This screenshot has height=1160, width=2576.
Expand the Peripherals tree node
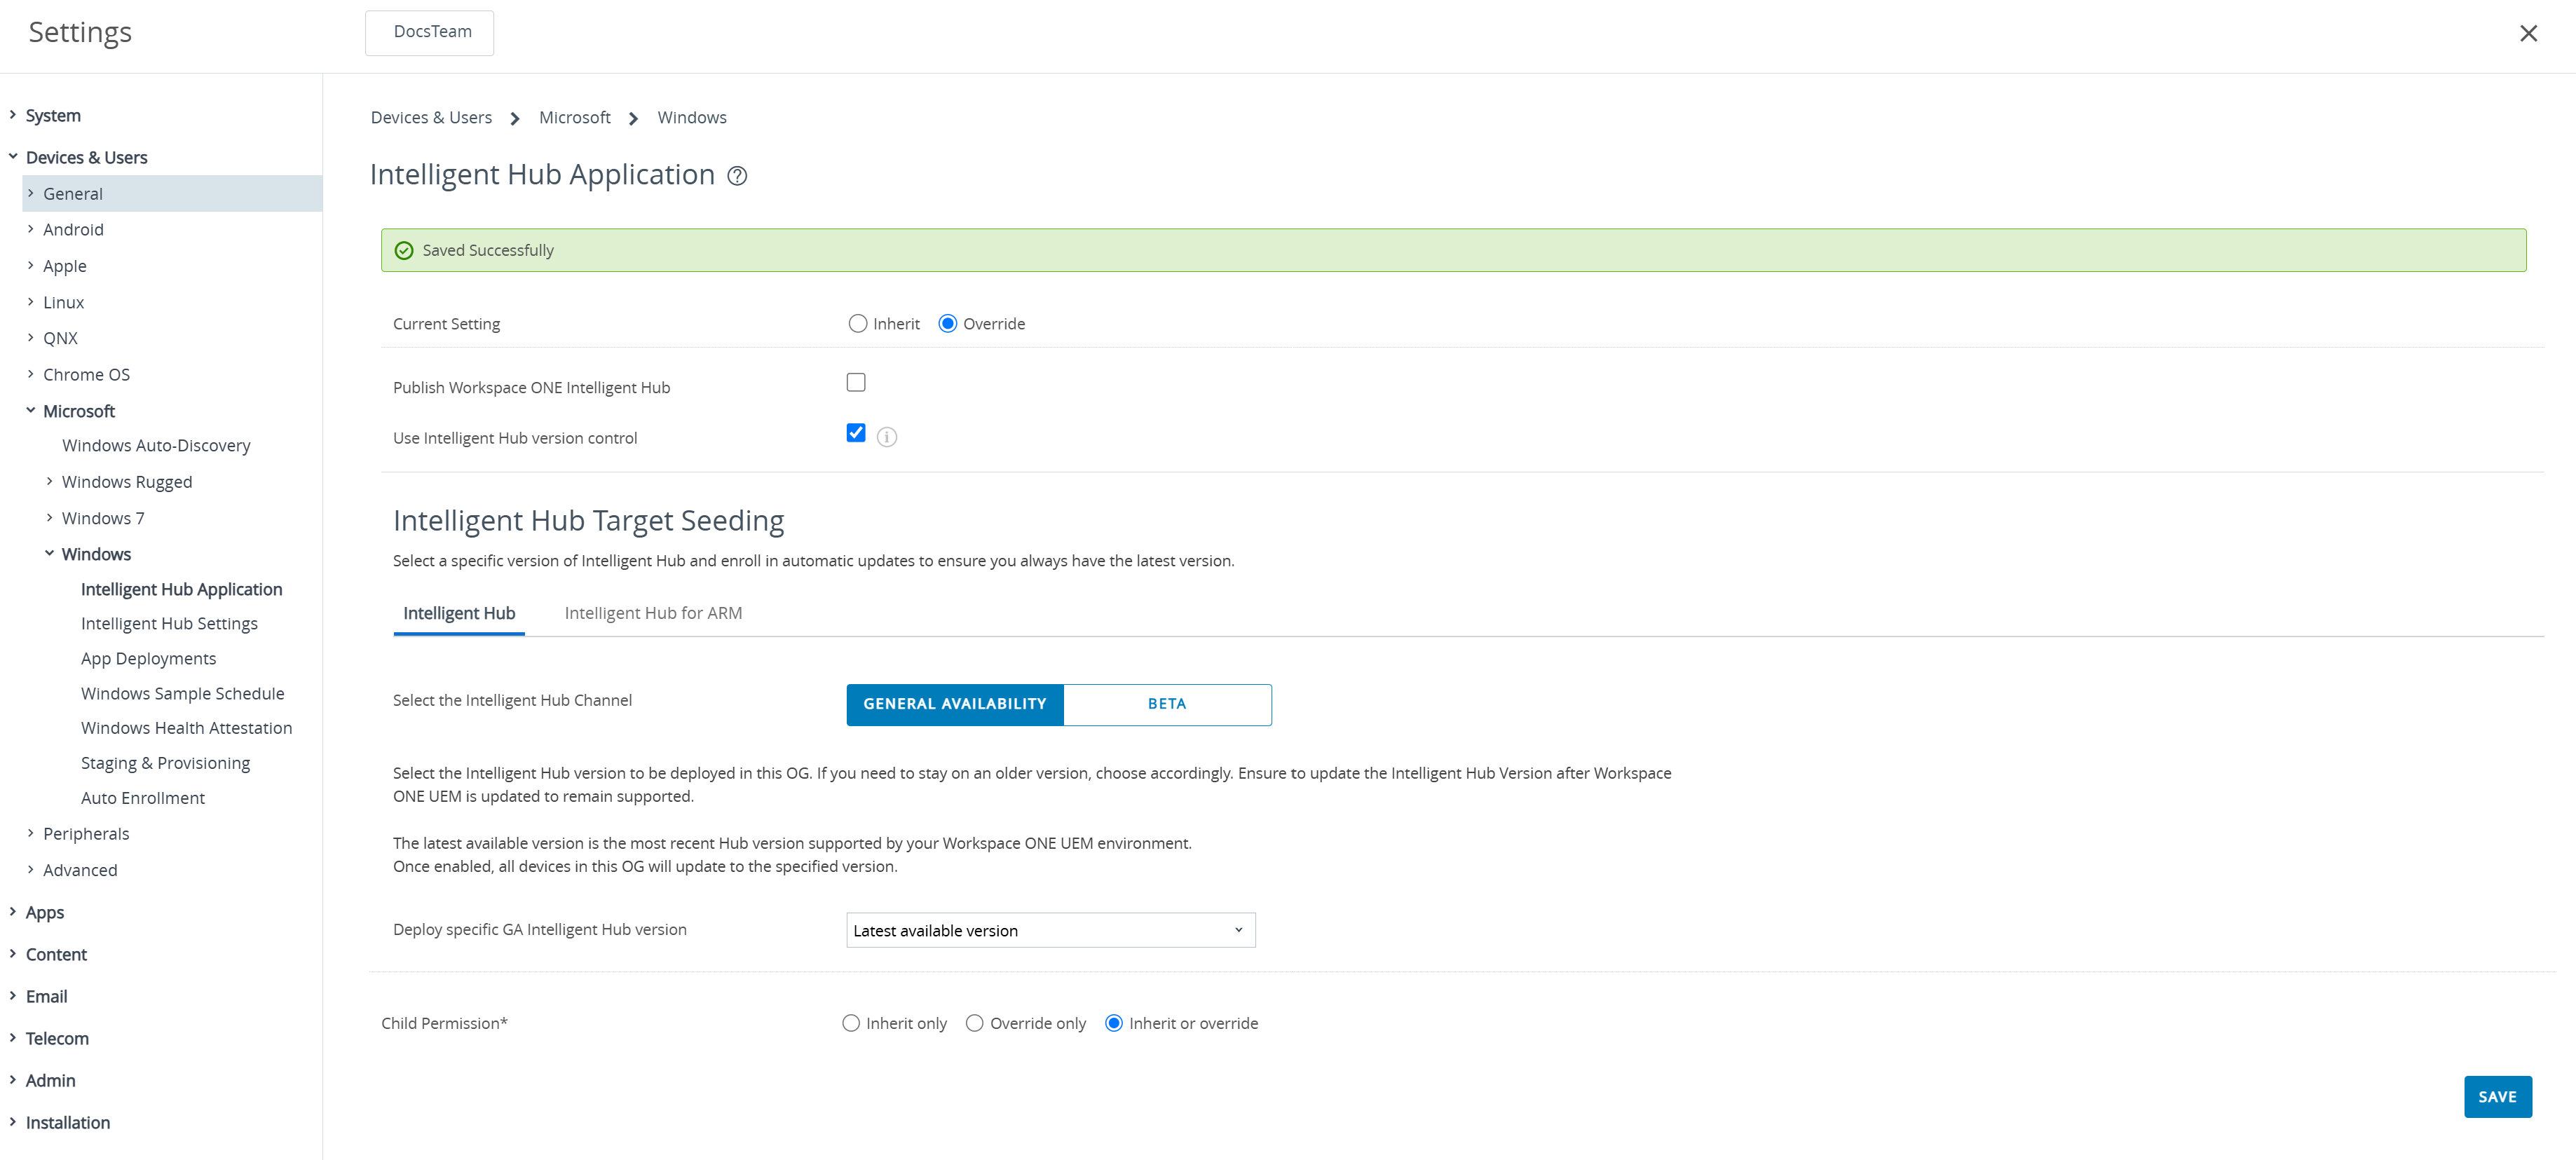(x=30, y=834)
